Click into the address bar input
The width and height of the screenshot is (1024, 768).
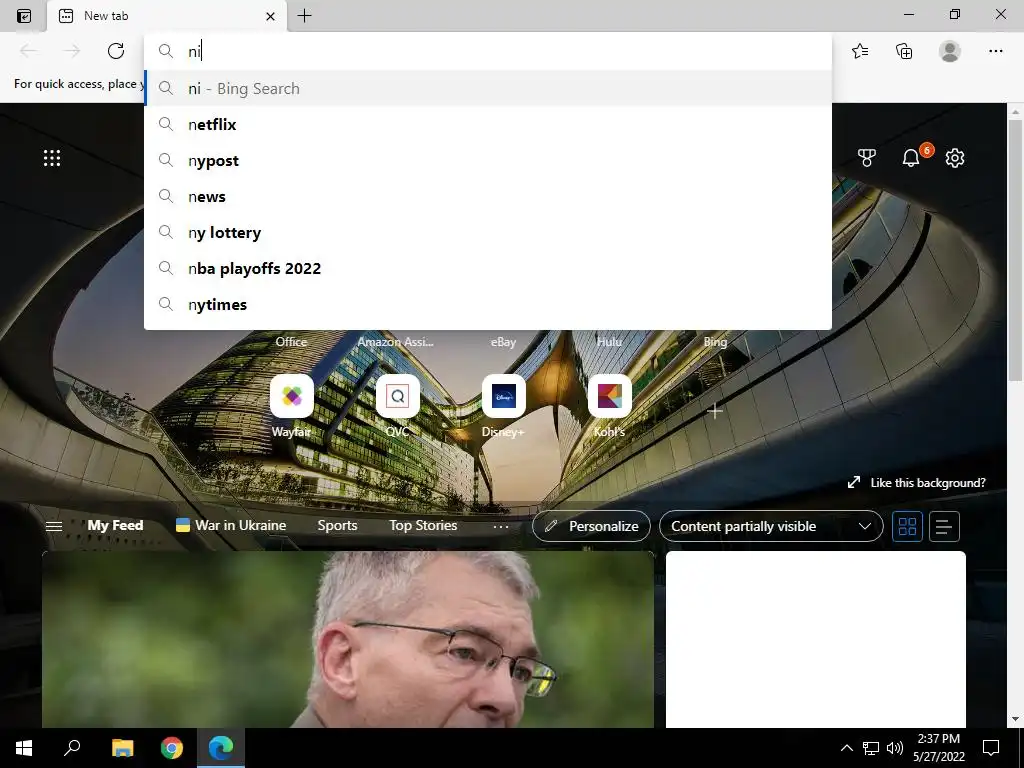pyautogui.click(x=488, y=51)
